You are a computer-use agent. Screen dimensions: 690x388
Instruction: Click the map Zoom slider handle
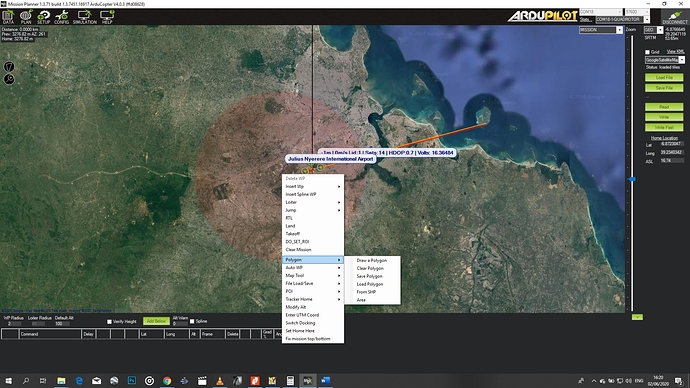pos(632,179)
